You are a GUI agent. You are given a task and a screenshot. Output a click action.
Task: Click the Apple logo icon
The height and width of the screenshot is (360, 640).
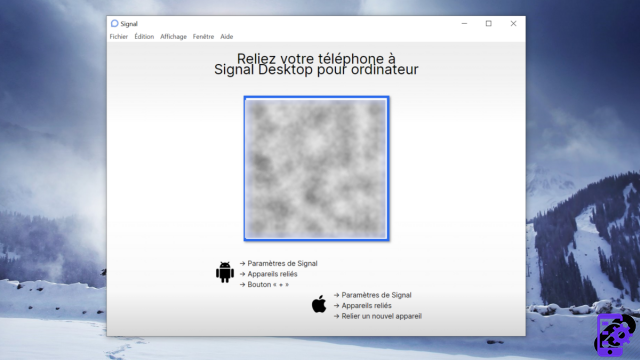pyautogui.click(x=319, y=304)
